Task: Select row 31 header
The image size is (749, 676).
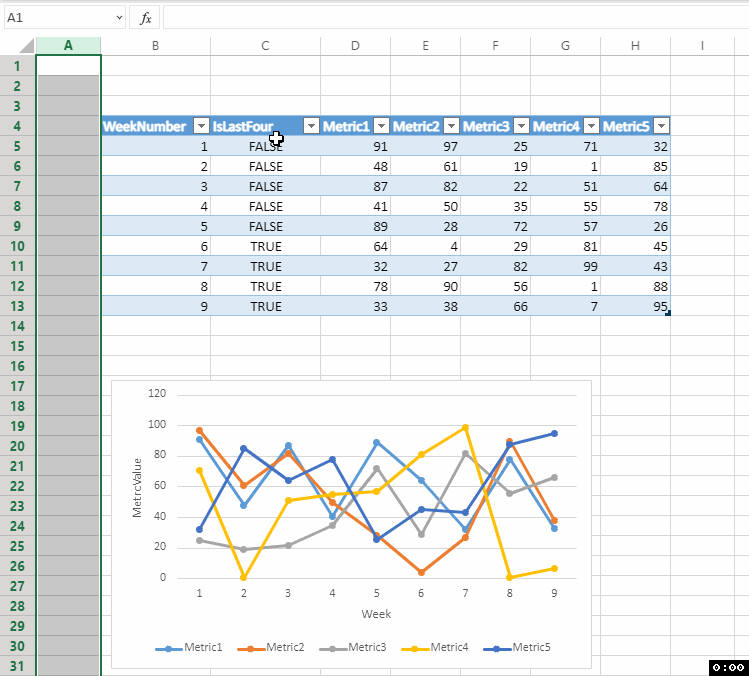Action: click(x=18, y=666)
